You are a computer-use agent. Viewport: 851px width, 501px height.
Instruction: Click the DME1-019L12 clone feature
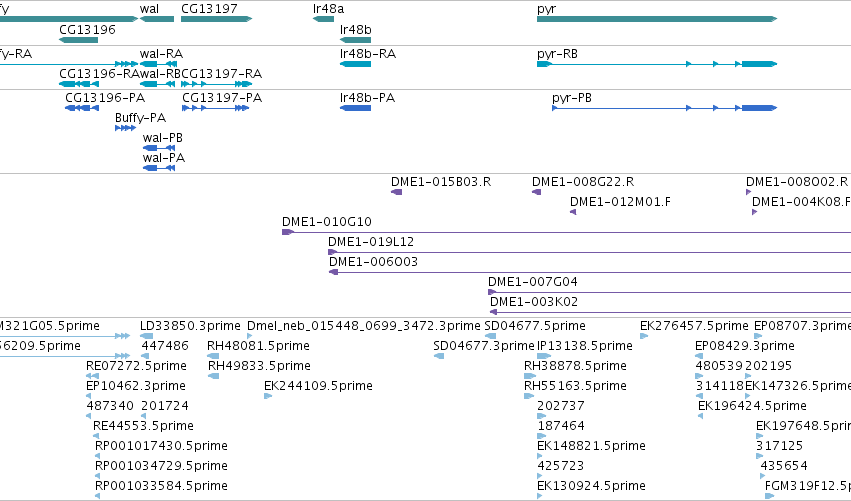tap(589, 252)
